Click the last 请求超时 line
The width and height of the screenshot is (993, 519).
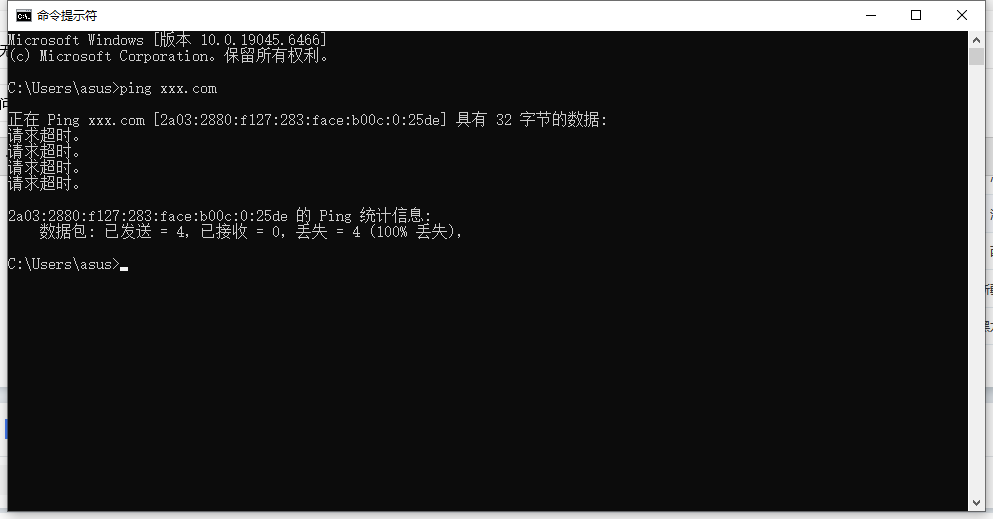[44, 184]
